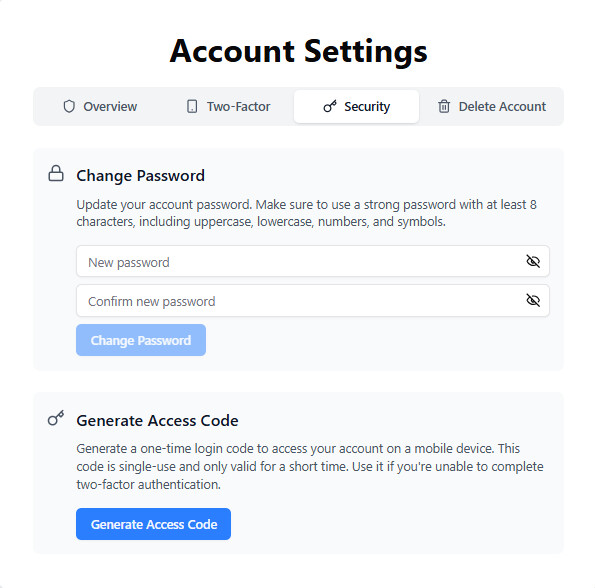Show the New password field contents
This screenshot has width=595, height=588.
point(533,261)
